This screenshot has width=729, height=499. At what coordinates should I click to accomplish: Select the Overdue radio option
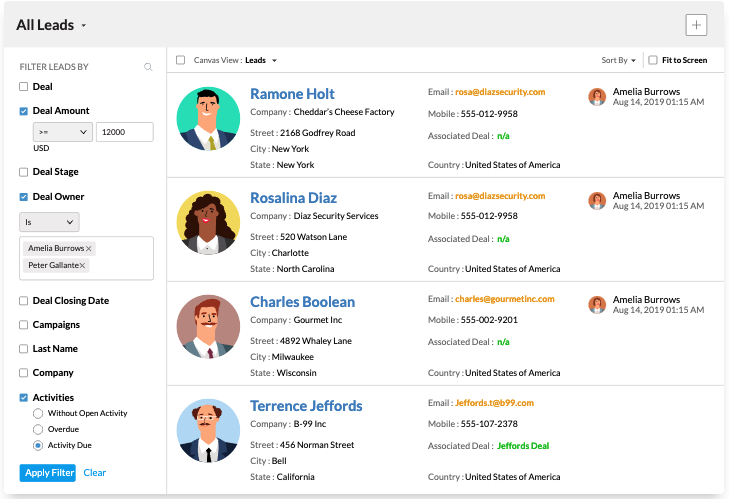point(38,429)
